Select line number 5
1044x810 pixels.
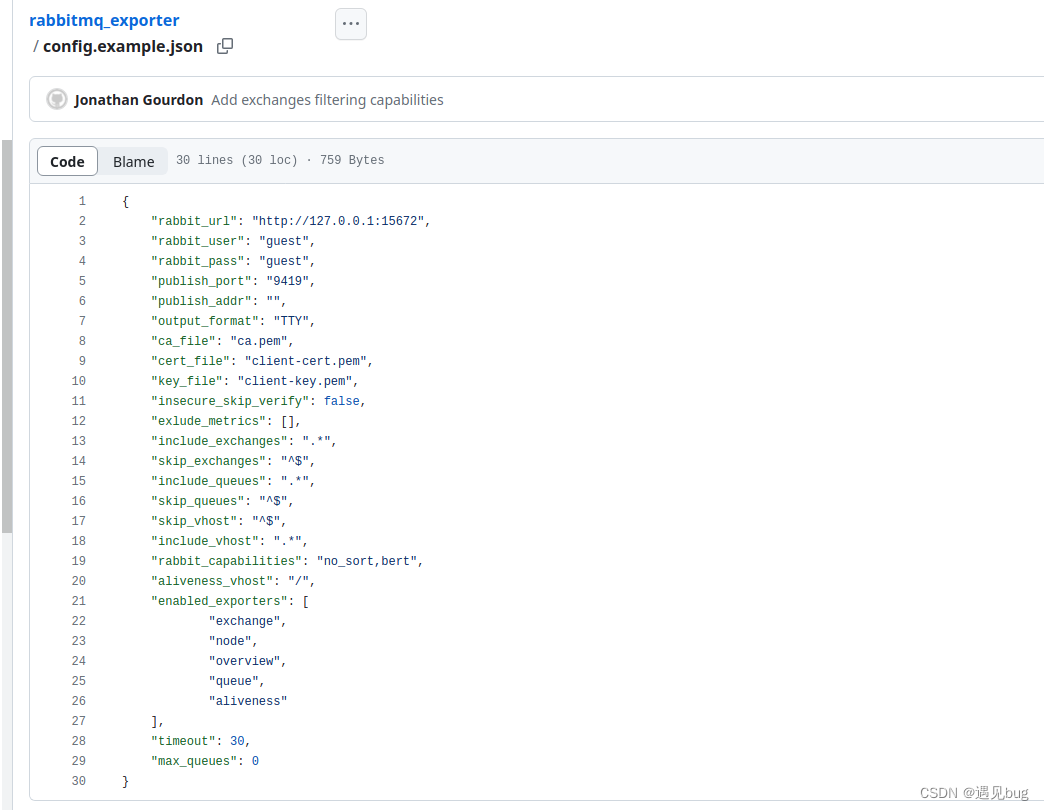coord(82,281)
